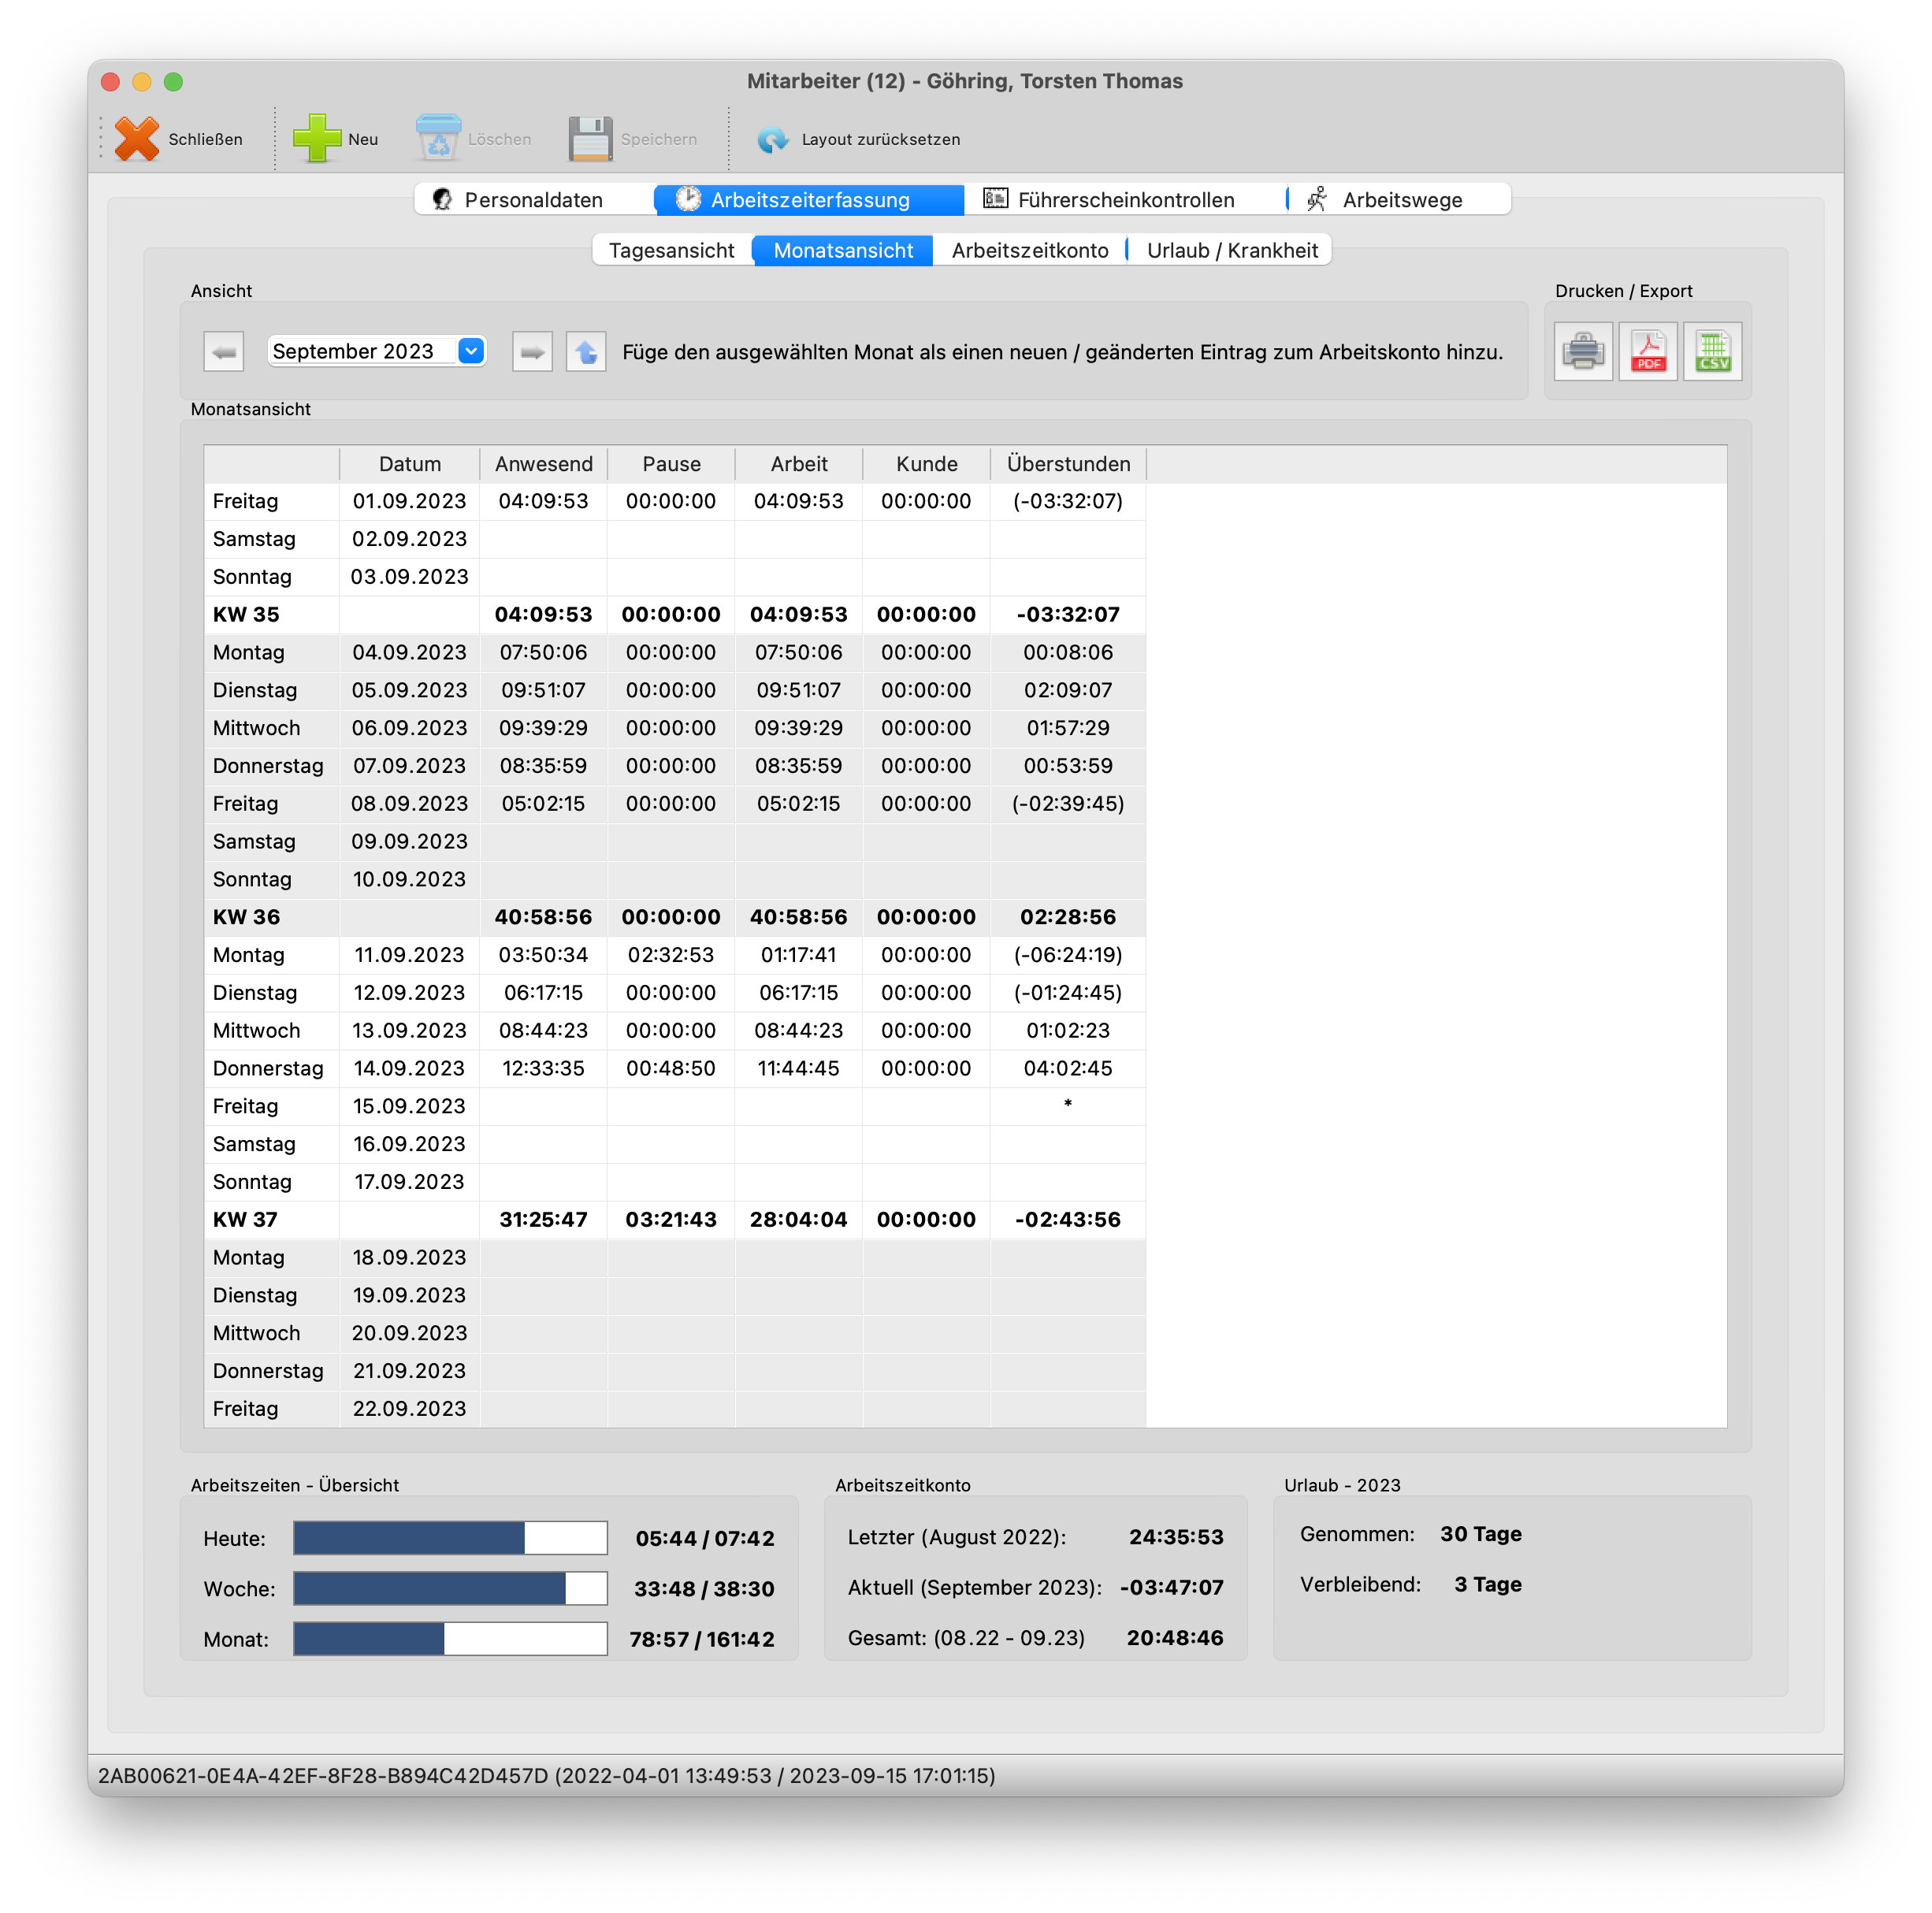This screenshot has height=1913, width=1932.
Task: Open the September 2023 month dropdown
Action: [471, 351]
